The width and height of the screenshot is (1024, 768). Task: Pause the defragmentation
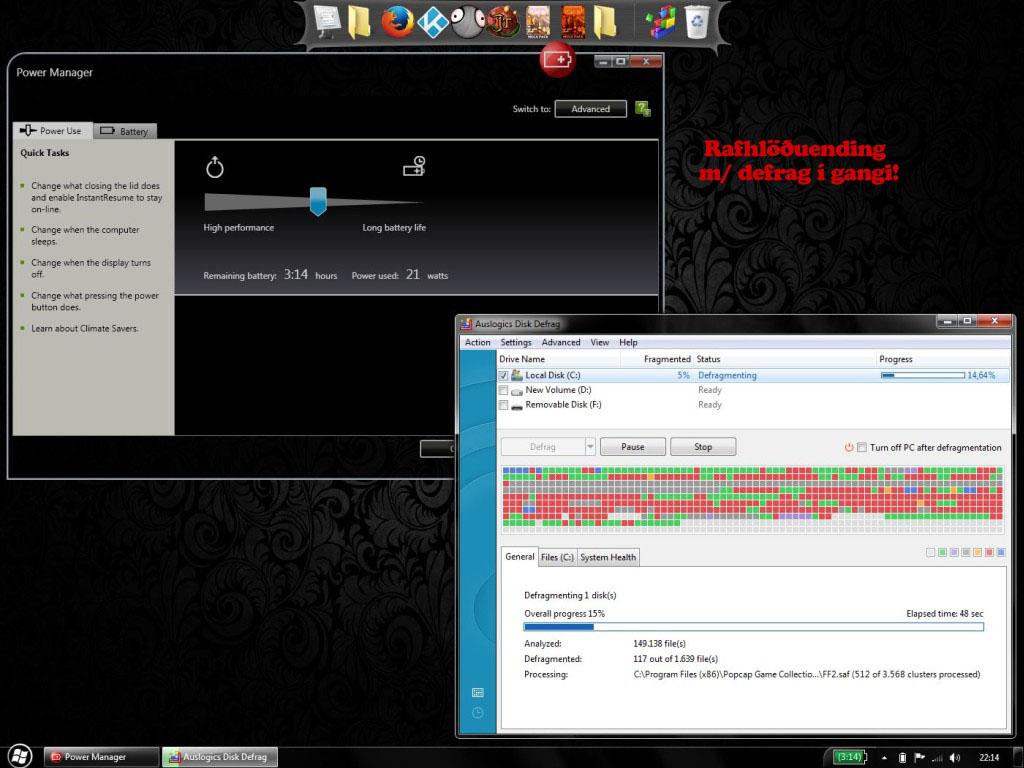632,447
